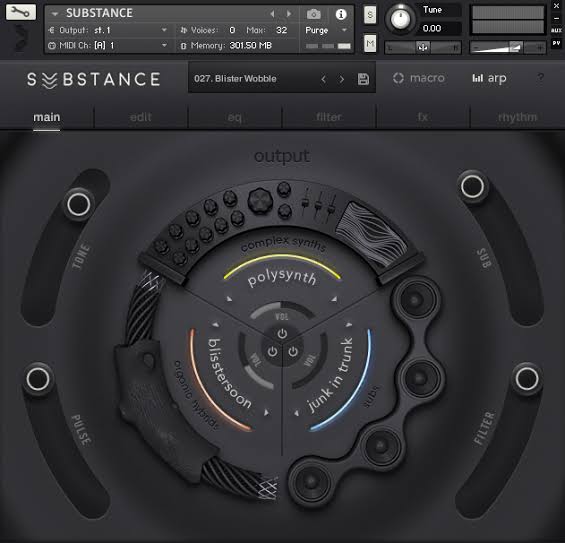
Task: Click the SUBSTANCE logo title
Action: [94, 80]
